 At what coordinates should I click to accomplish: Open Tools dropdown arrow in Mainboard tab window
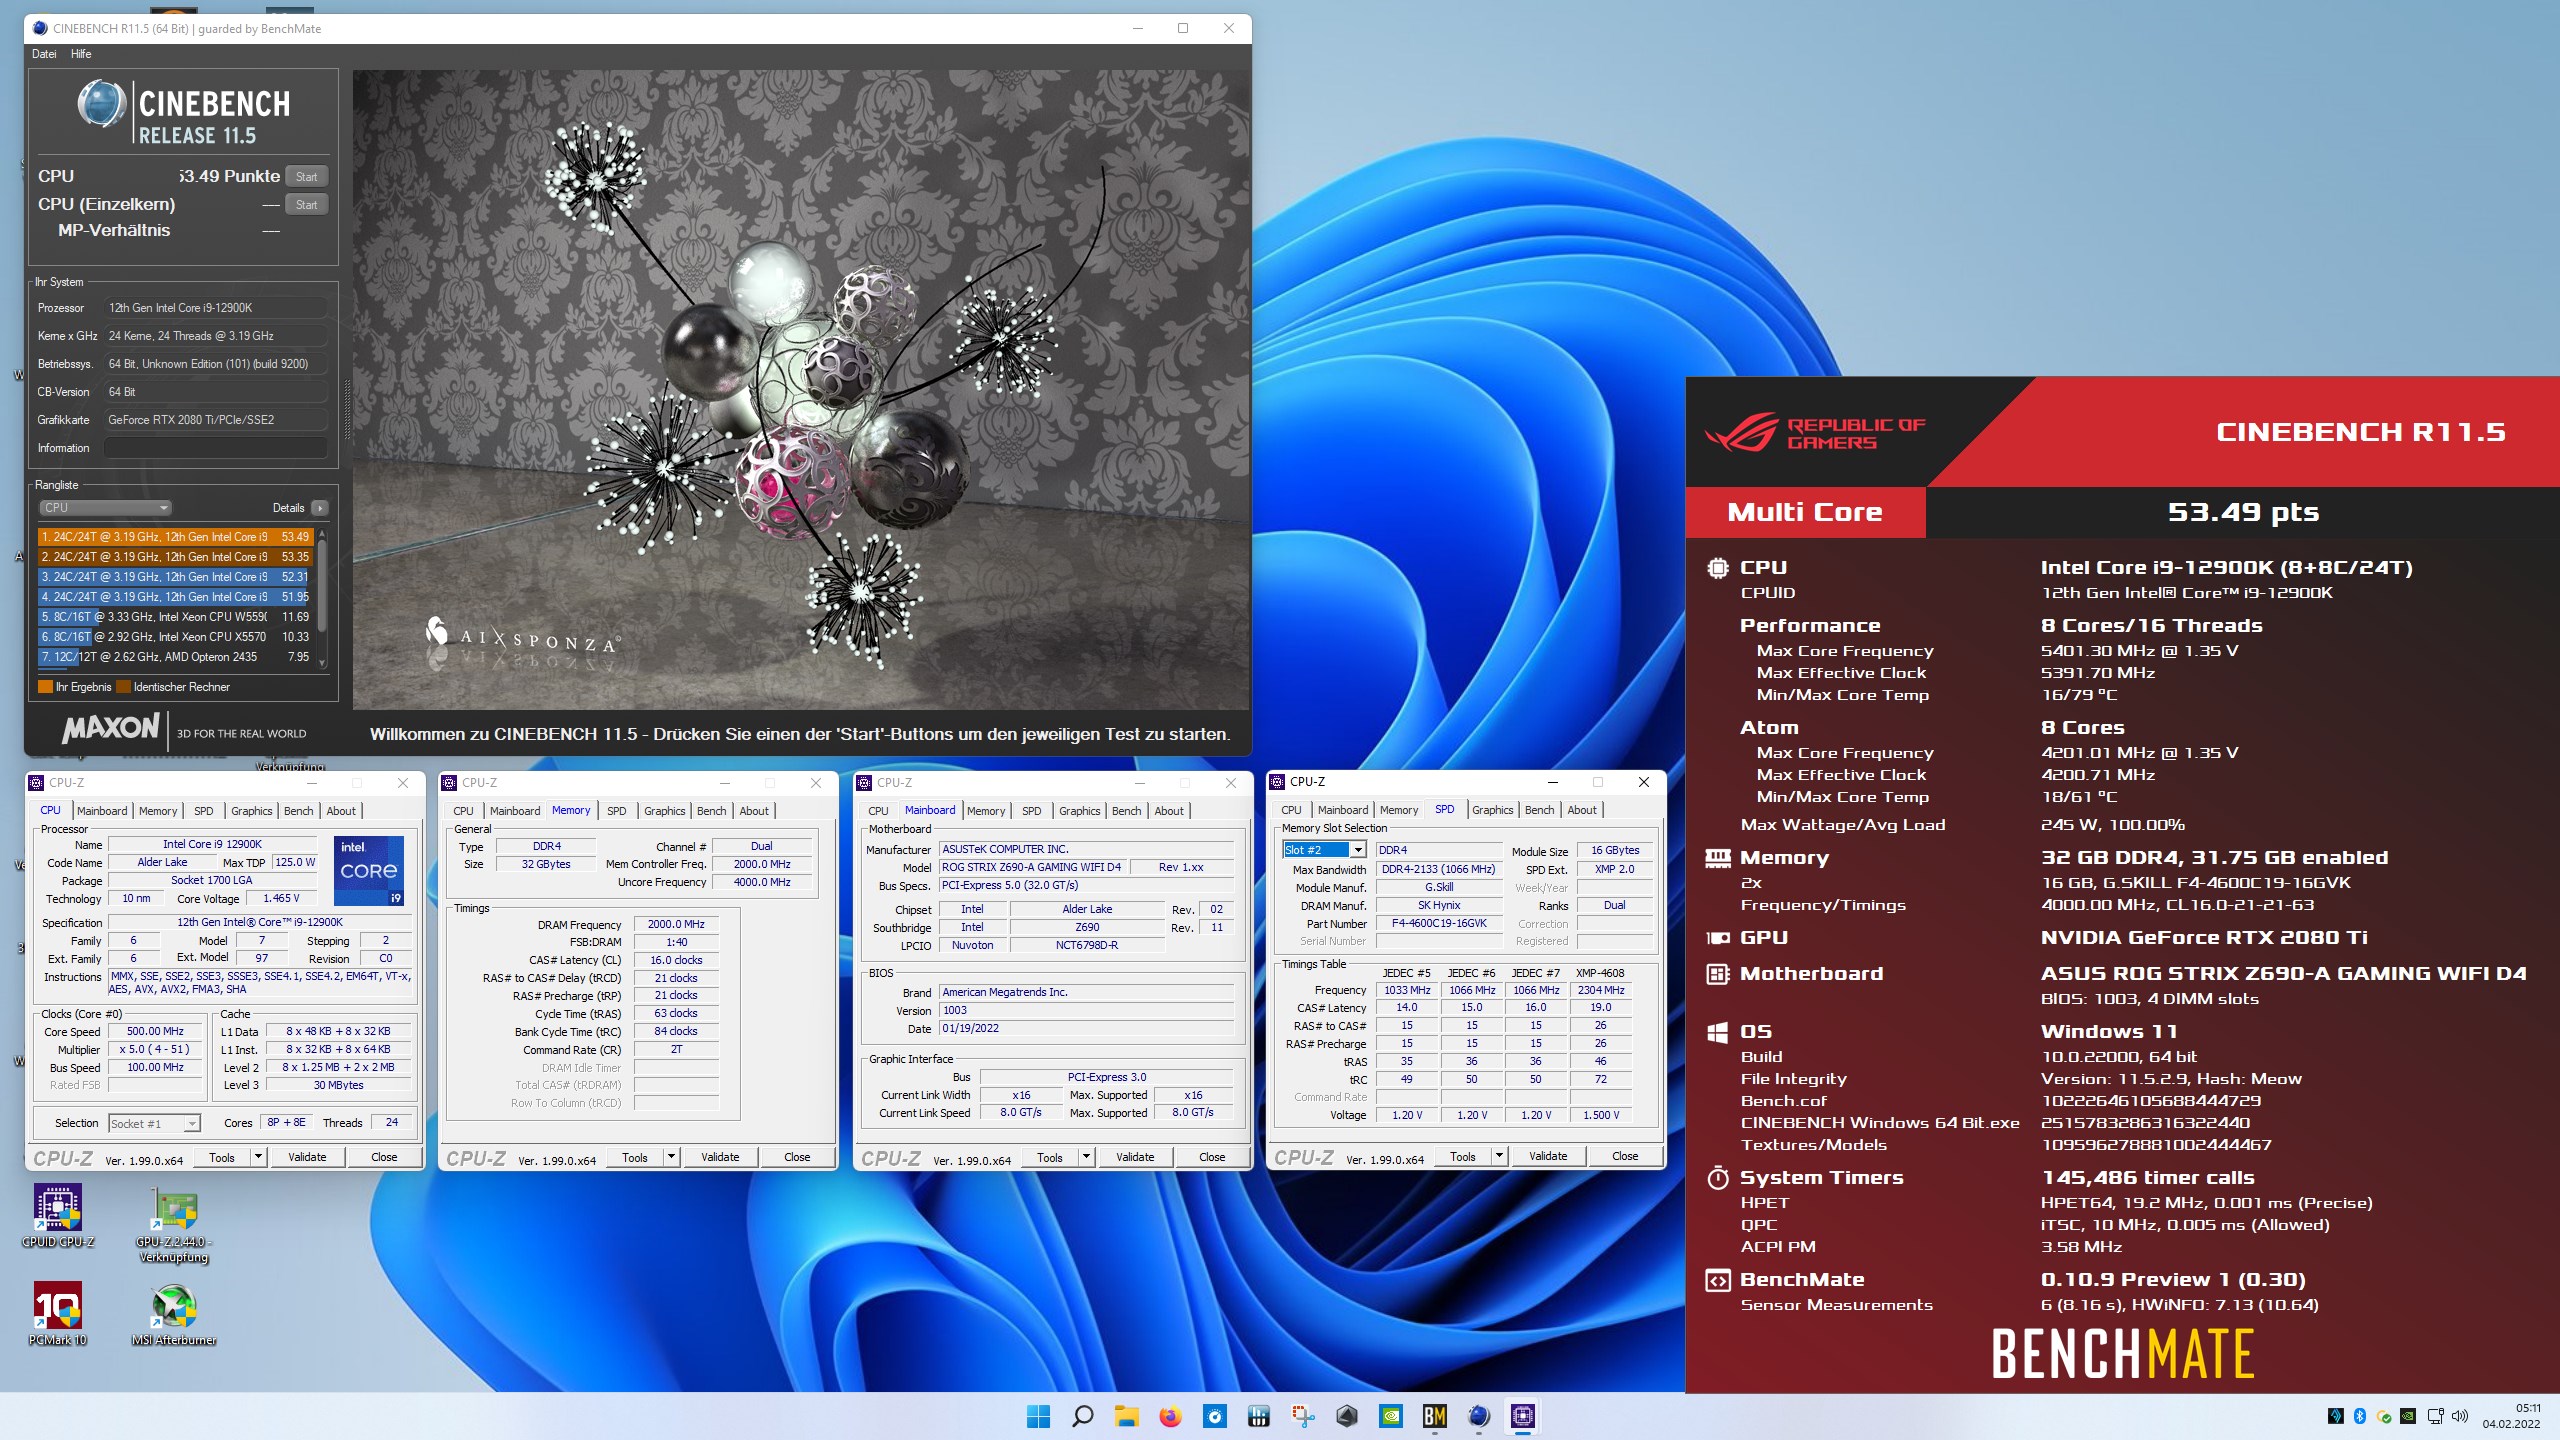pos(1086,1157)
